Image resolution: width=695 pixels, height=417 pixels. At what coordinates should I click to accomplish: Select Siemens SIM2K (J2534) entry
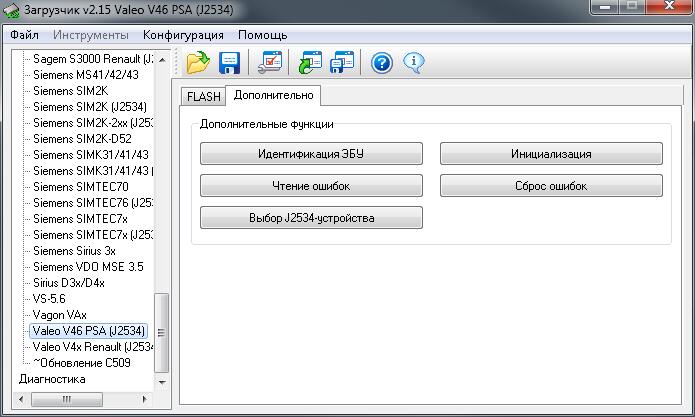pos(90,106)
